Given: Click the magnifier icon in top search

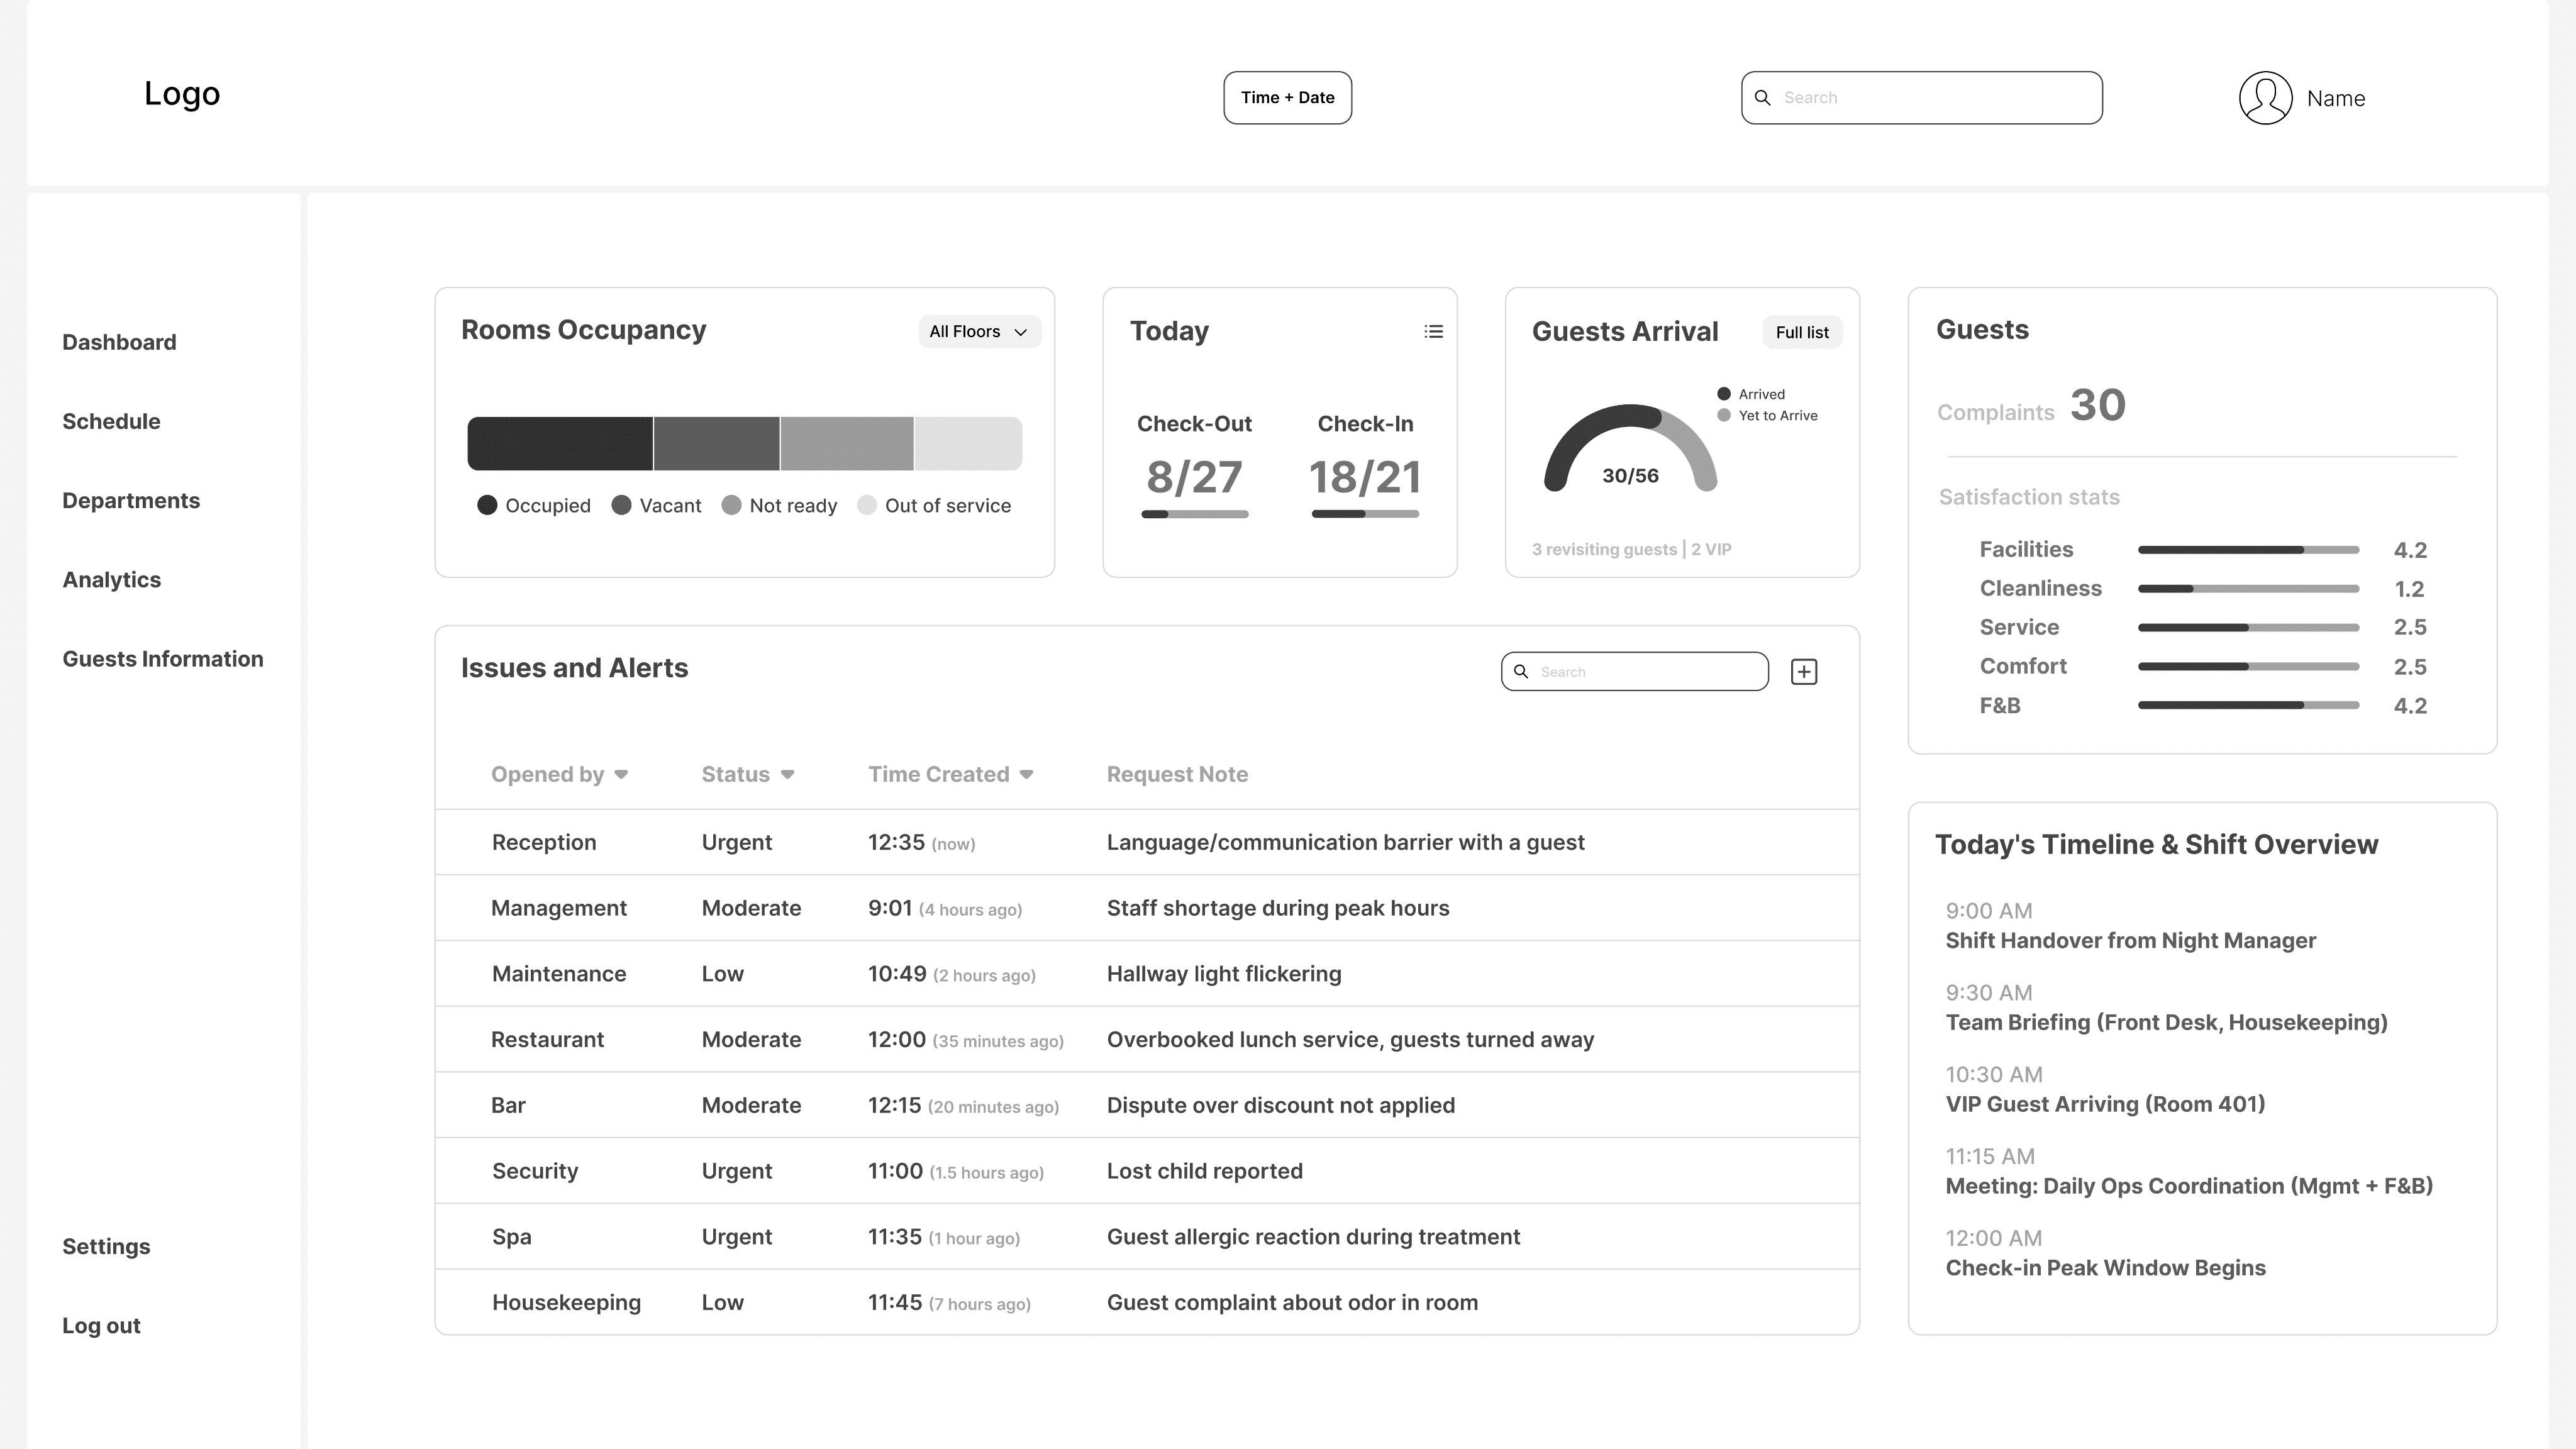Looking at the screenshot, I should tap(1763, 98).
